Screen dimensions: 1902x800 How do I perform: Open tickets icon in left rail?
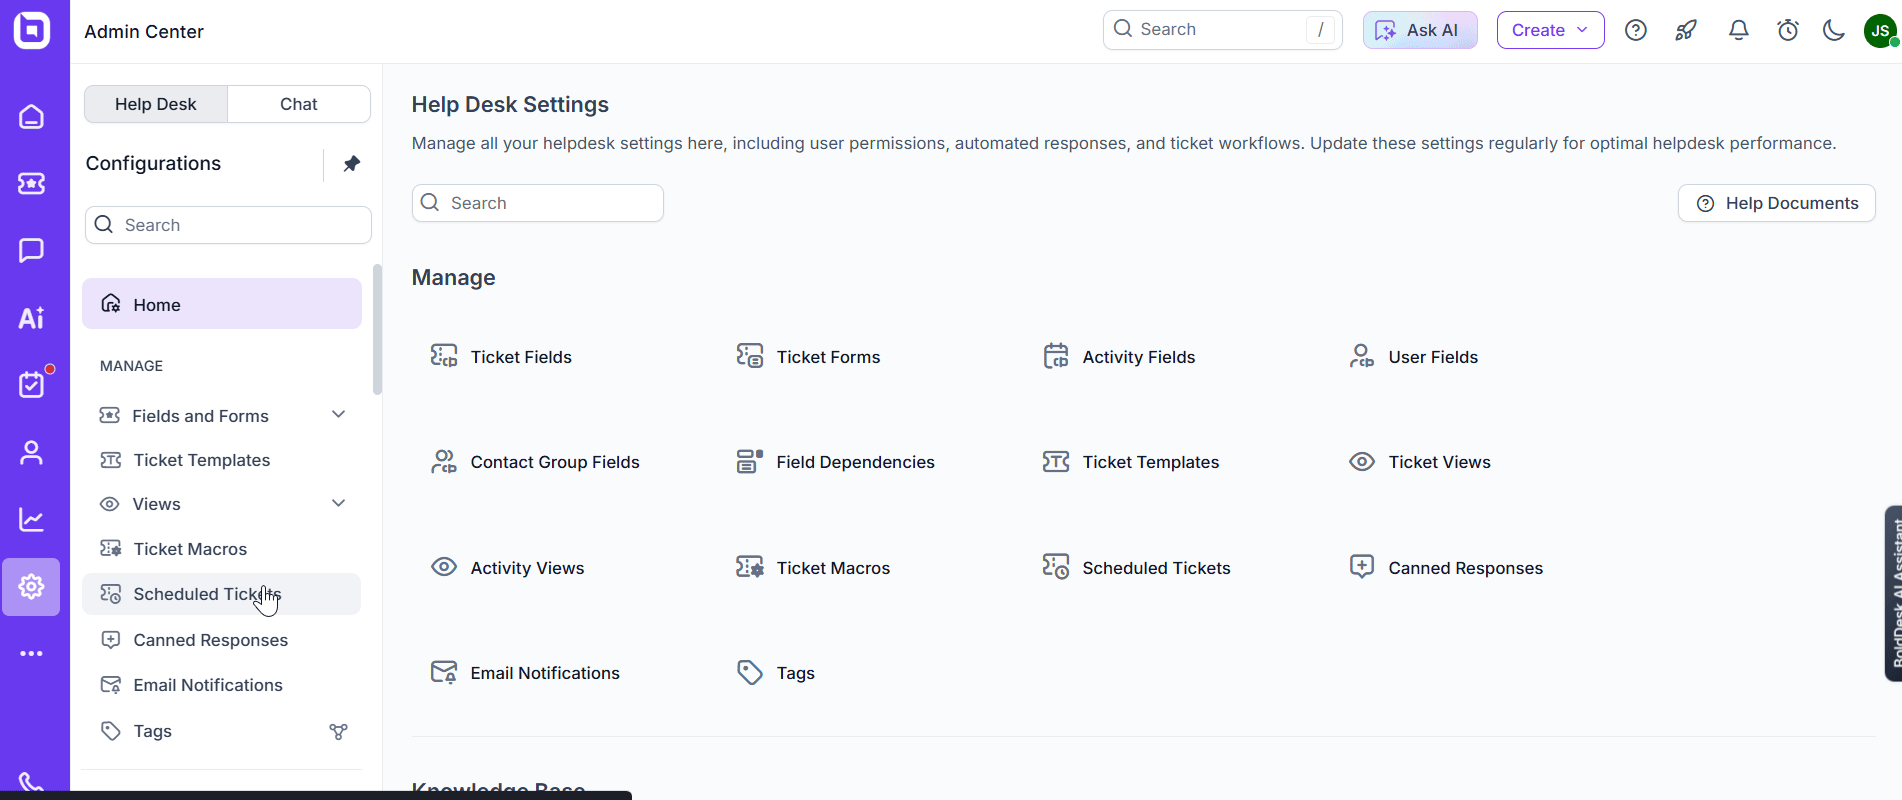tap(31, 184)
